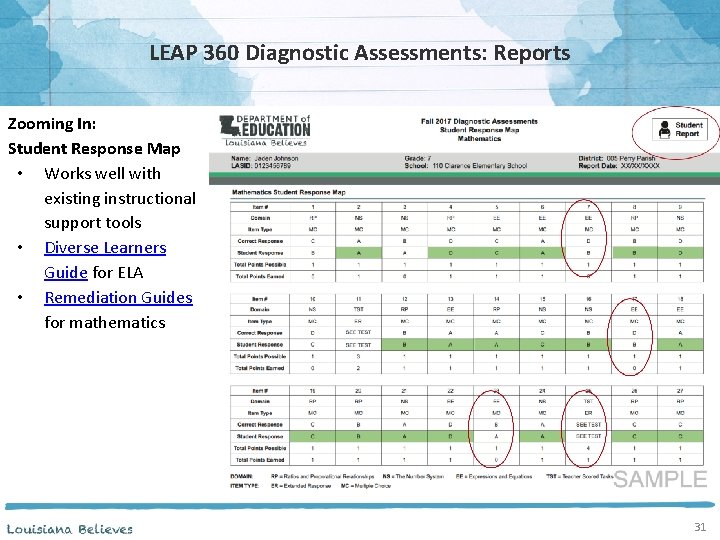720x540 pixels.
Task: Click the Department of Education Louisiana Believes logo
Action: coord(264,130)
